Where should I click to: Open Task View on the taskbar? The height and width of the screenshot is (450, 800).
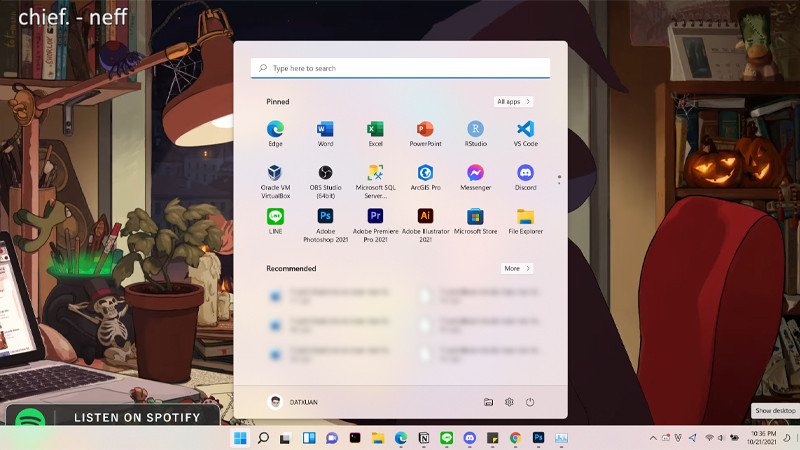(x=285, y=438)
